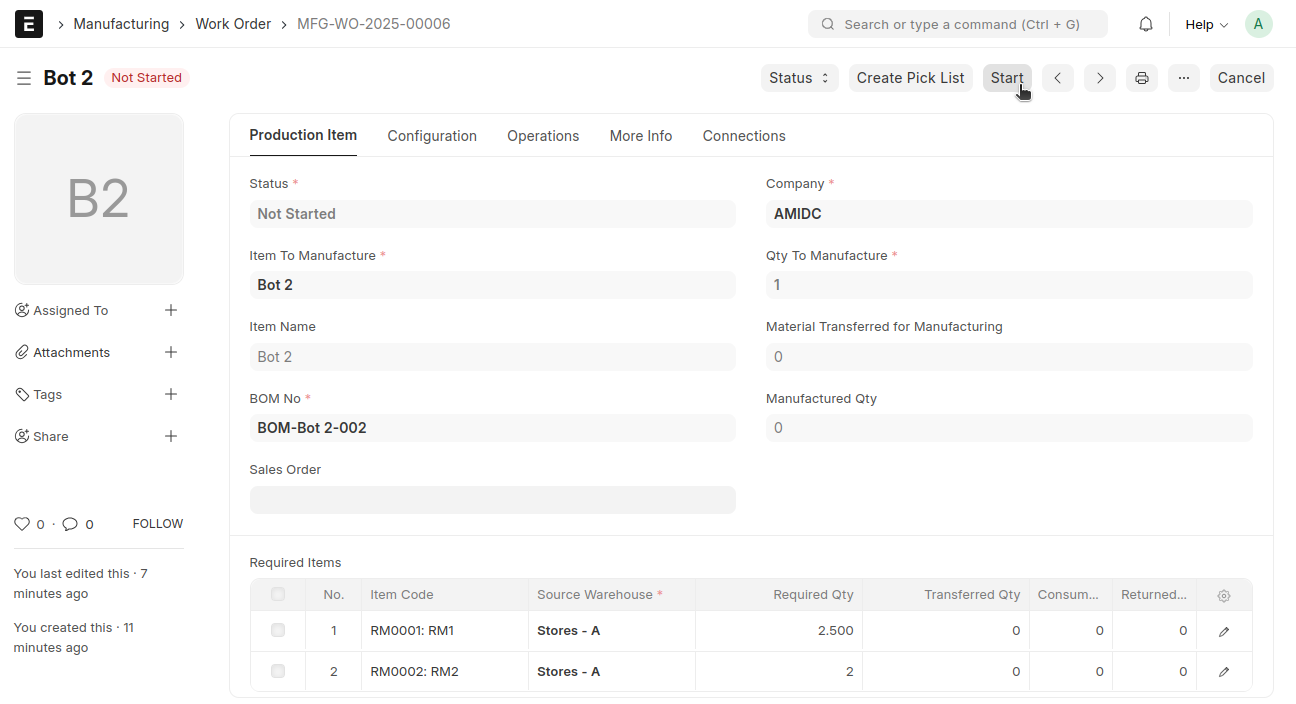Open the user avatar menu
The height and width of the screenshot is (704, 1296).
point(1258,24)
